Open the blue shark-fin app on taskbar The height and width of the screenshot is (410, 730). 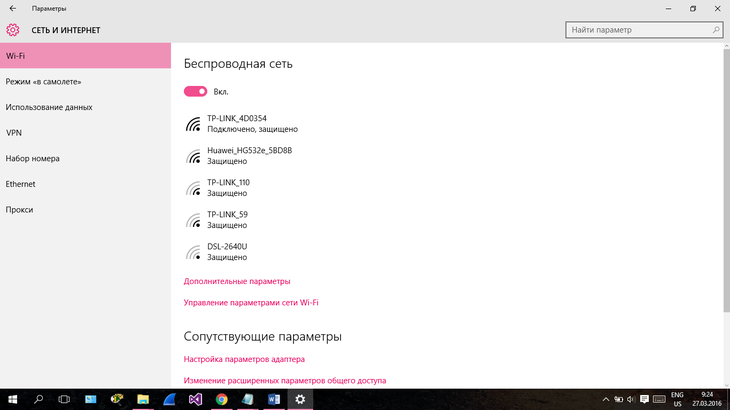(169, 399)
